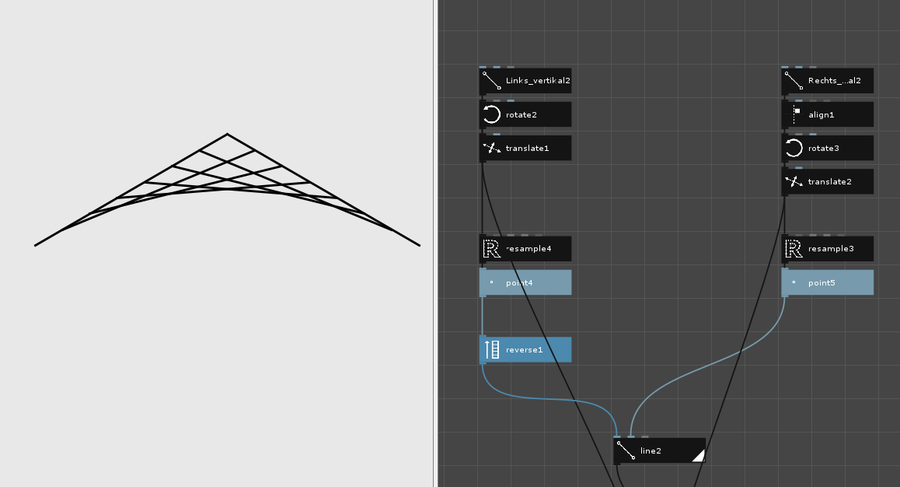Select the translate1 node label
Viewport: 900px width, 487px height.
coord(527,148)
